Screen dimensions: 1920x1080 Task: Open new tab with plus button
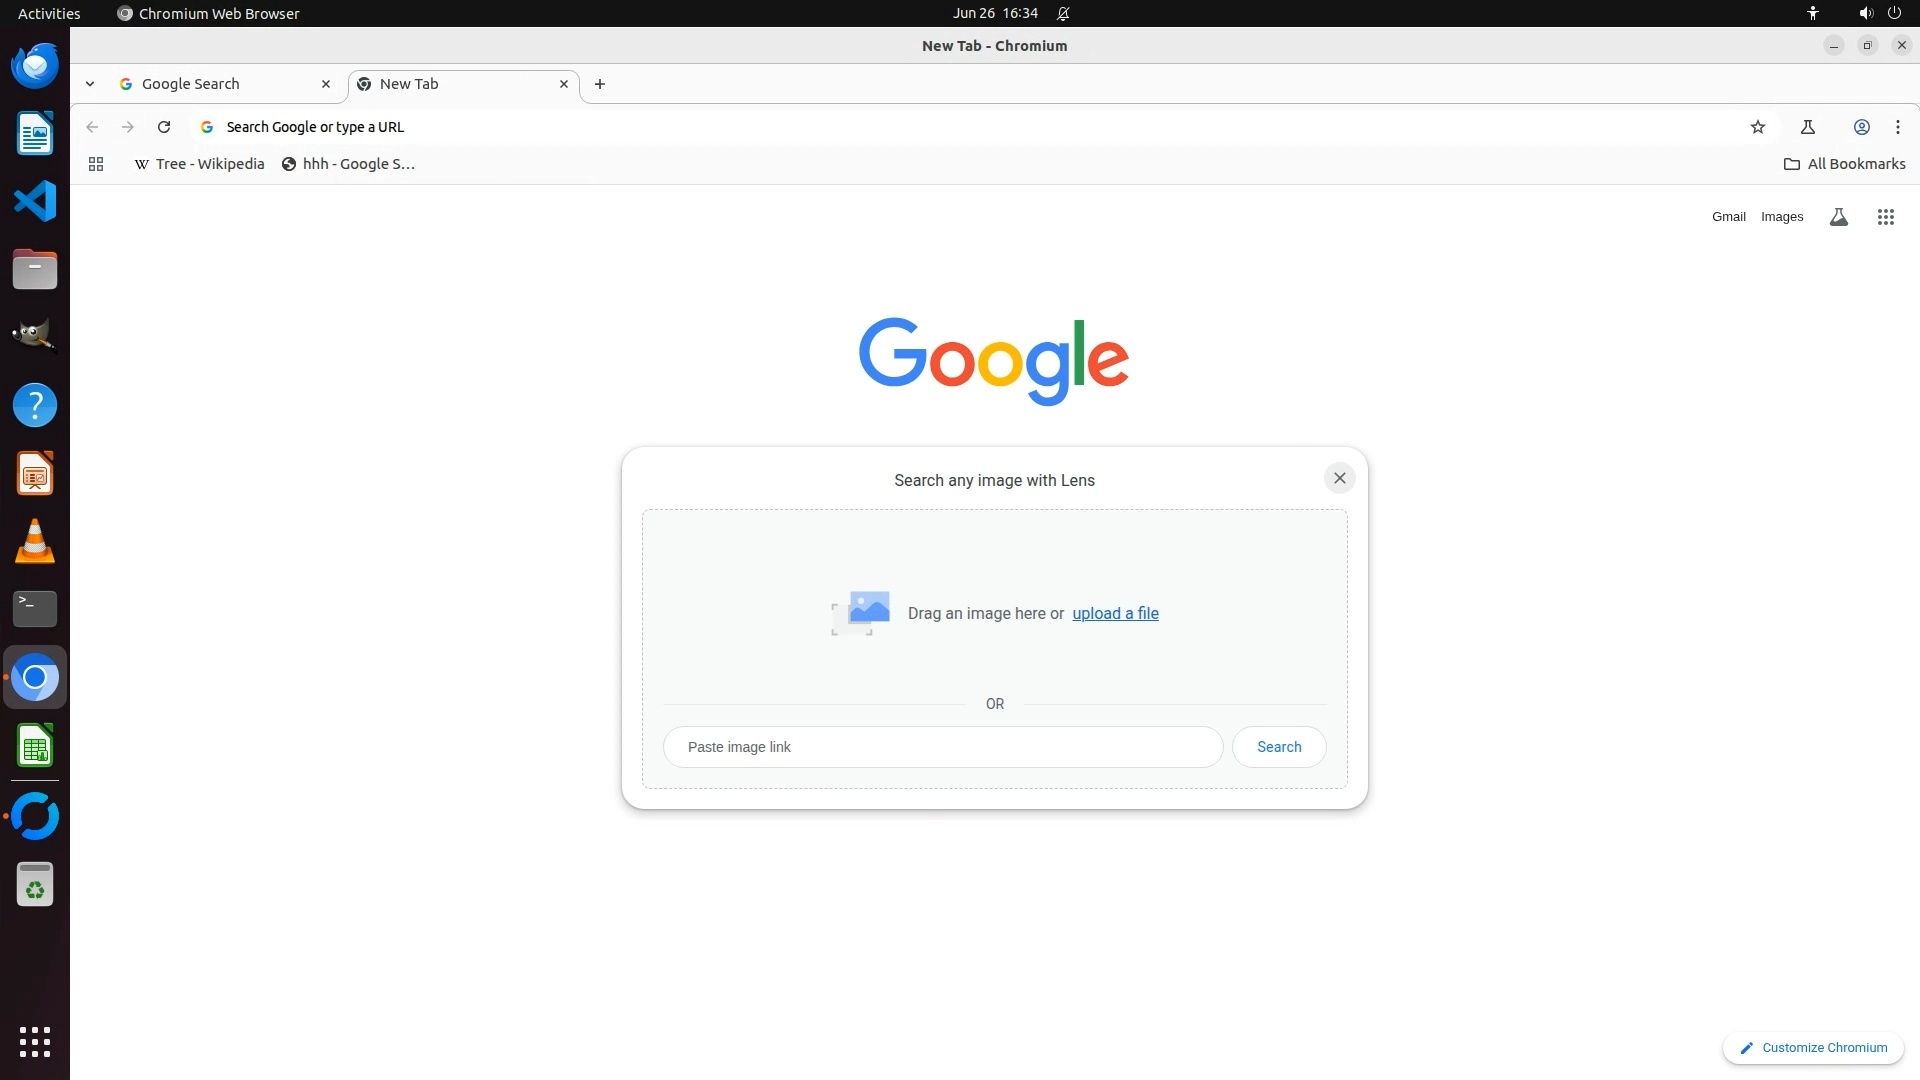600,84
